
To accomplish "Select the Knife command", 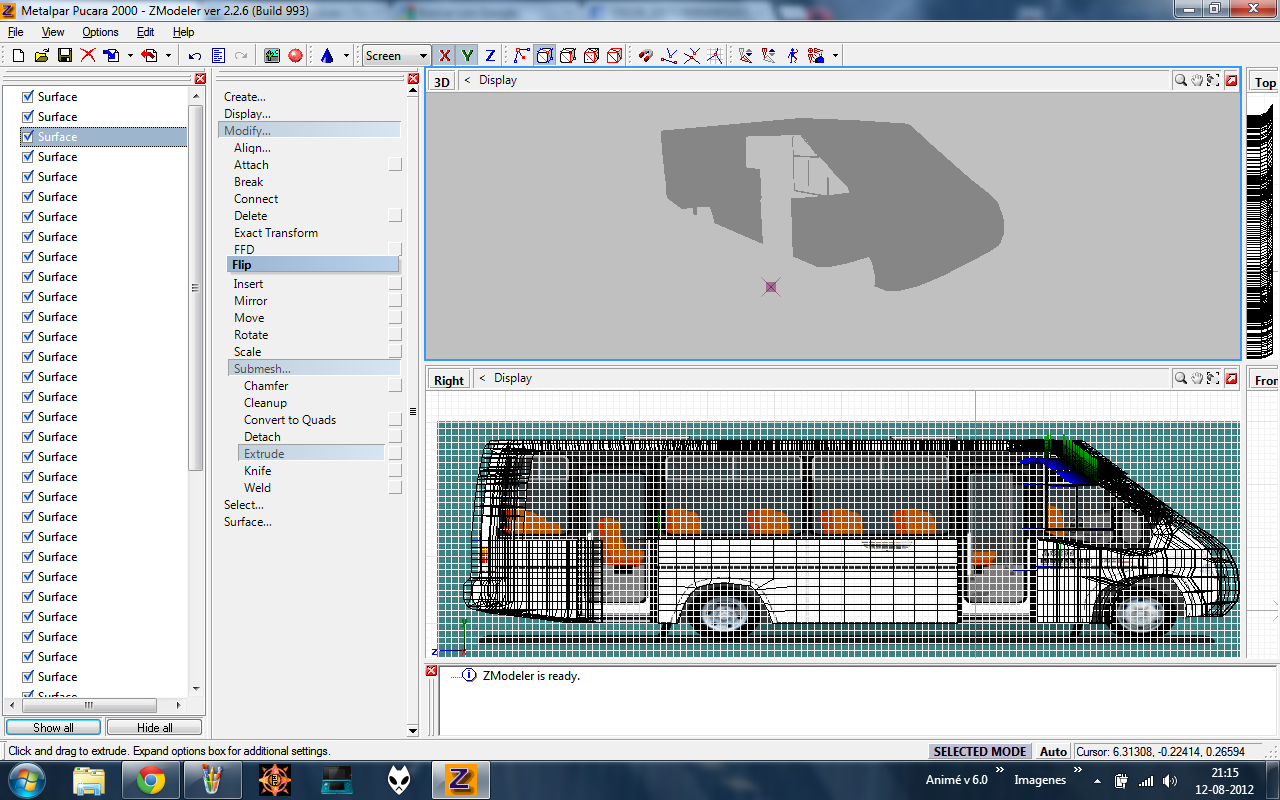I will coord(258,471).
